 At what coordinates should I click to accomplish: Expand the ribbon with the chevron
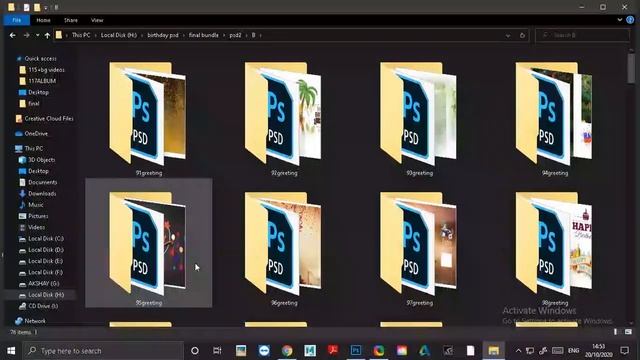620,20
